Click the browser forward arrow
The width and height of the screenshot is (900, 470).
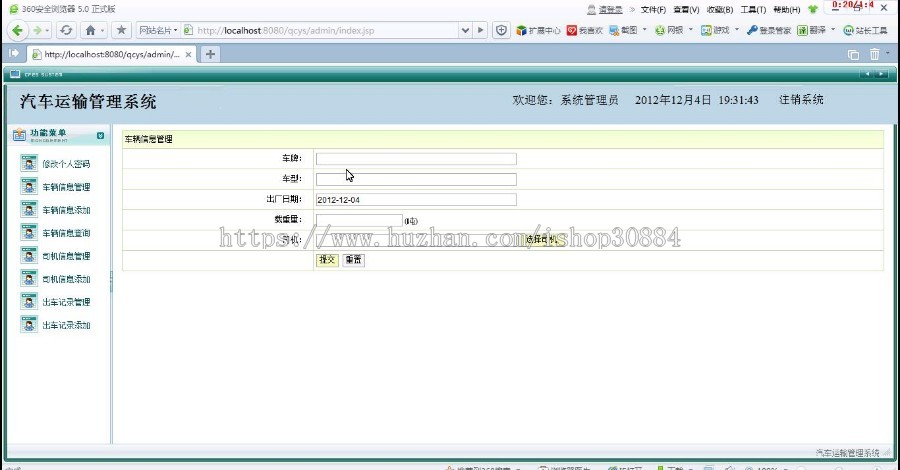(37, 30)
